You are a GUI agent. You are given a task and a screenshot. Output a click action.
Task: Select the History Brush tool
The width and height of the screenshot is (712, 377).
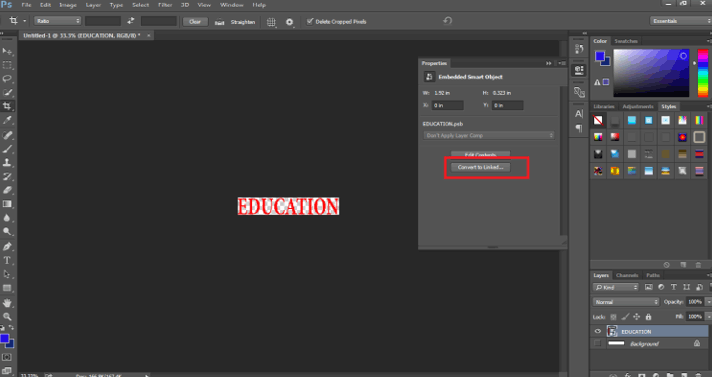click(7, 176)
